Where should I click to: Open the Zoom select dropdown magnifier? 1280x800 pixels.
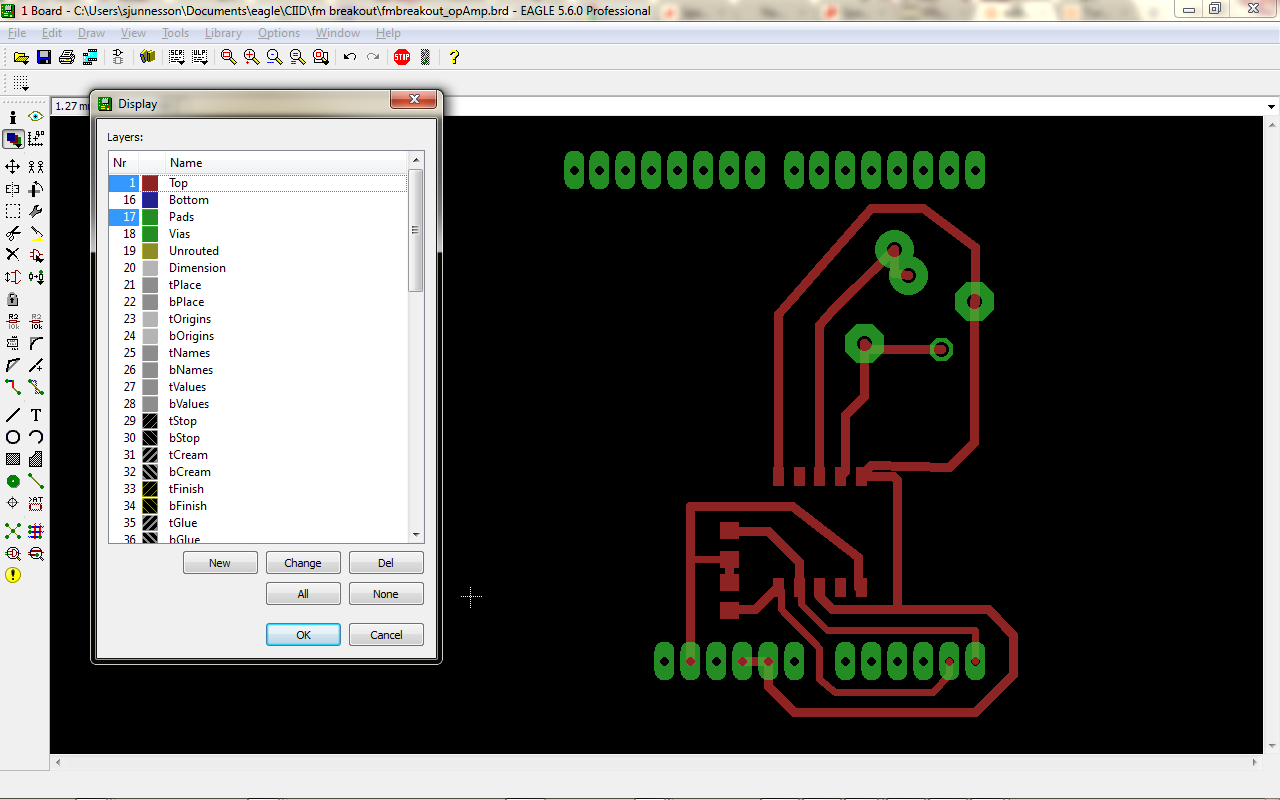click(x=321, y=57)
